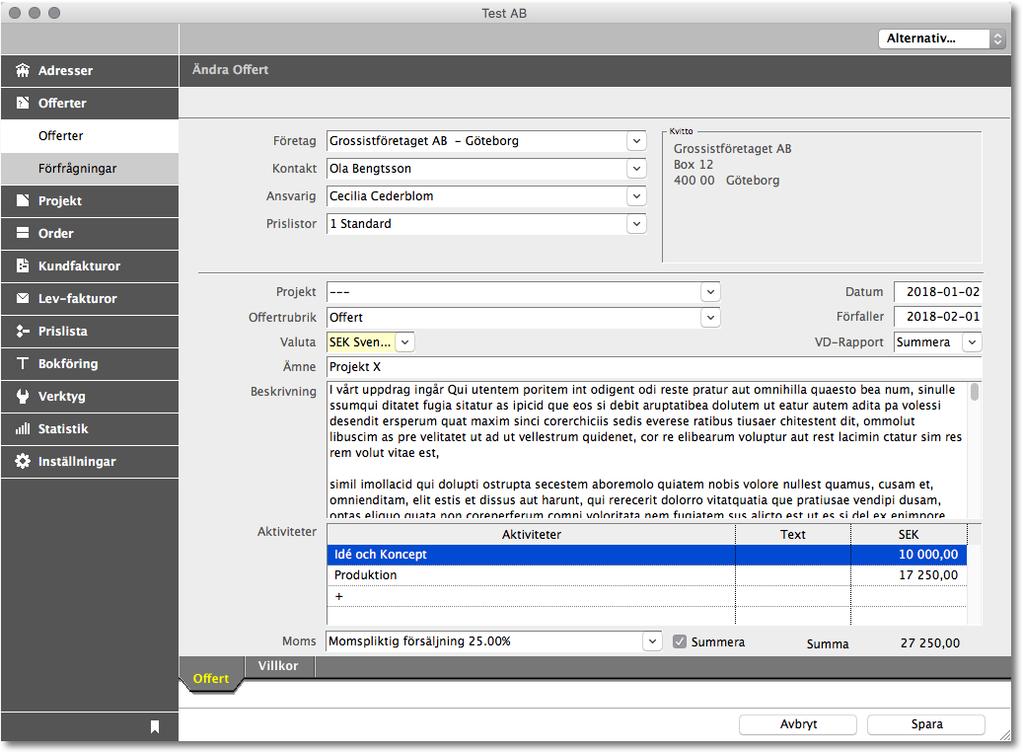The height and width of the screenshot is (752, 1023).
Task: Select the Offerter sub-item
Action: [x=89, y=136]
